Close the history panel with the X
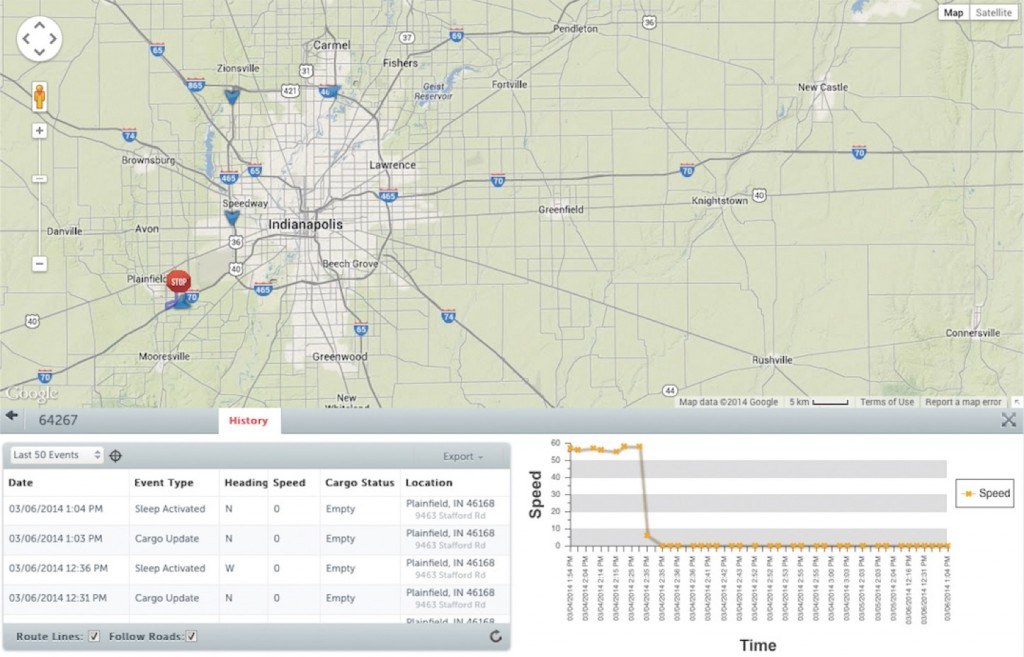 point(1008,420)
